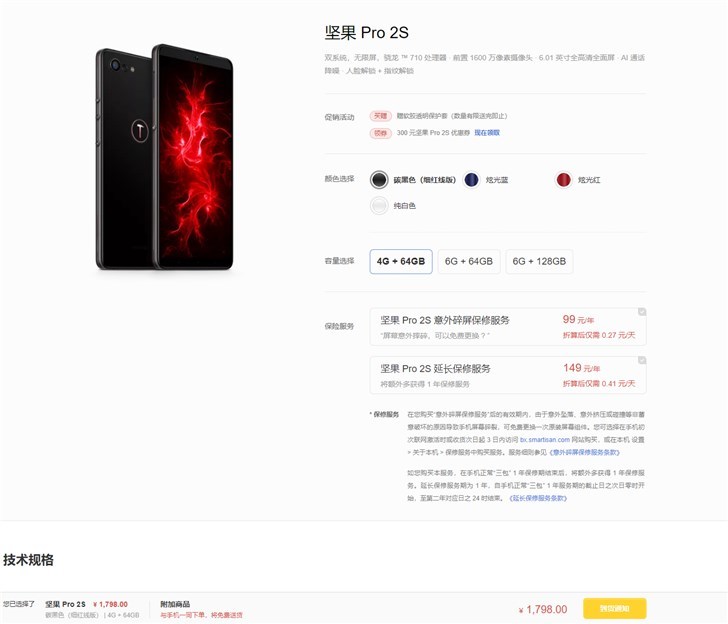Screen dimensions: 728x624
Task: Click the 现在领取 coupon link
Action: (487, 133)
